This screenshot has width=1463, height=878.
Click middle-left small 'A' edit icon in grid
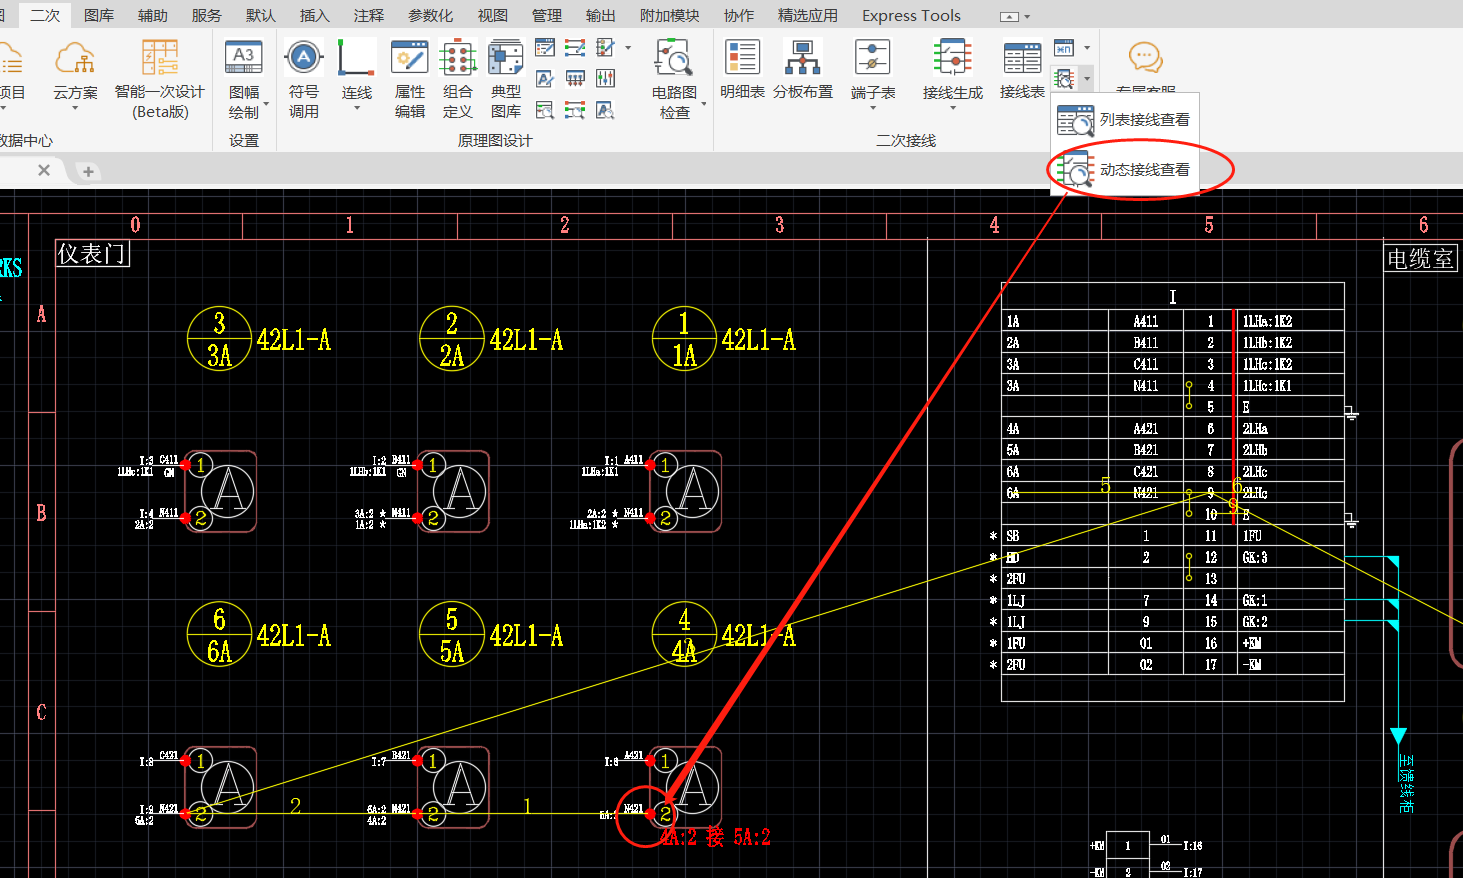(x=545, y=78)
